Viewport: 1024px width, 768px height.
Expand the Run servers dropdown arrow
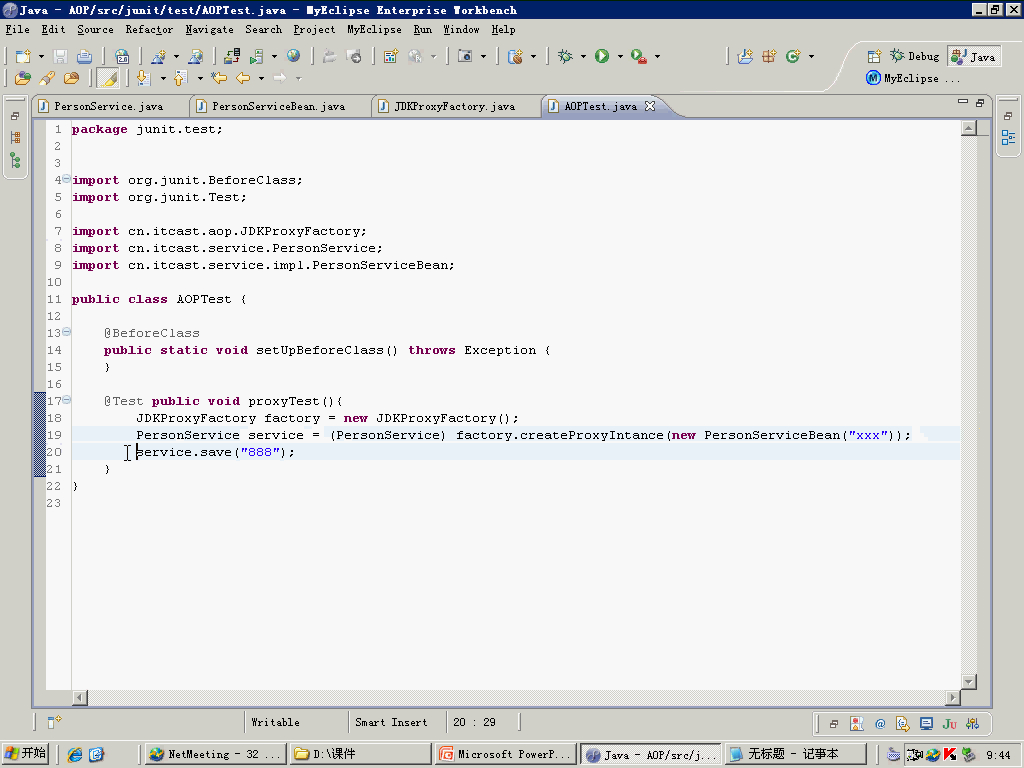pyautogui.click(x=274, y=57)
